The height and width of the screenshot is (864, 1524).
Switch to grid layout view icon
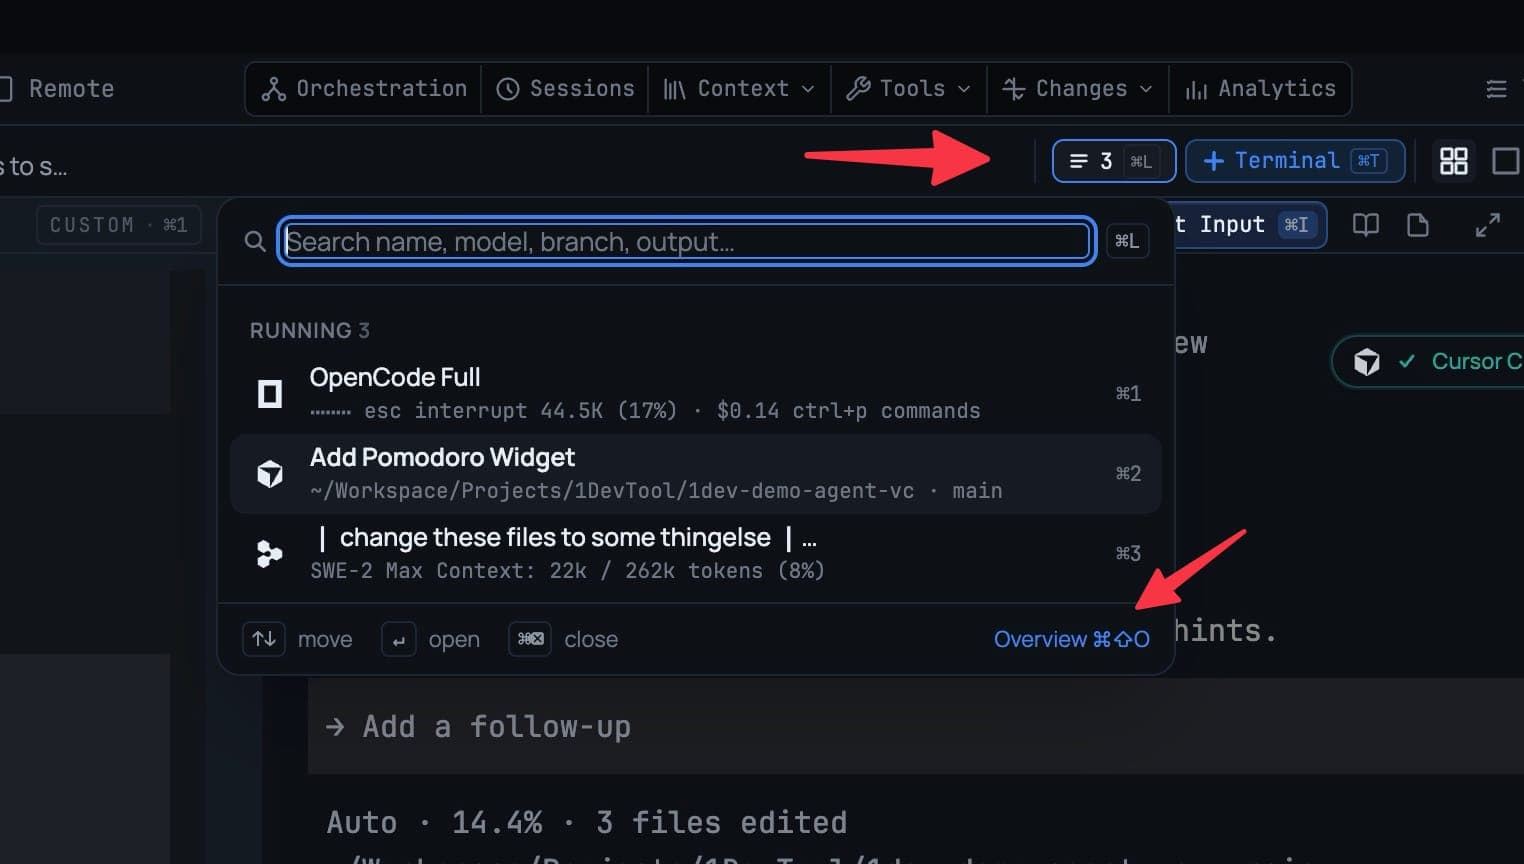click(1453, 161)
